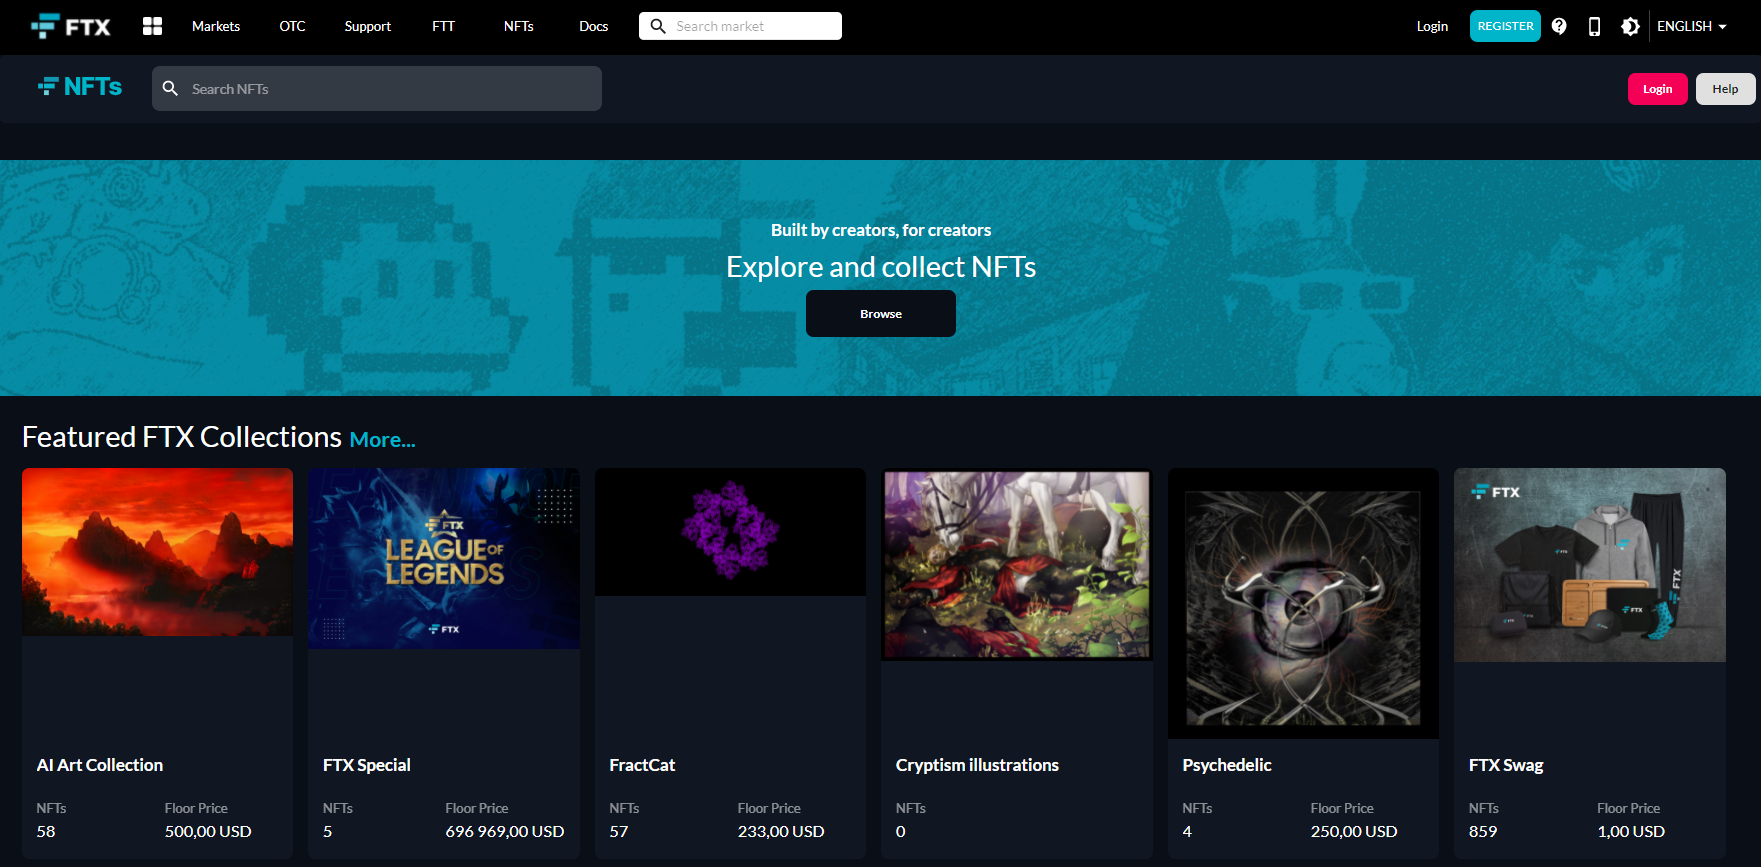This screenshot has width=1761, height=867.
Task: Open the FTX Swag merchandise image
Action: pos(1590,565)
